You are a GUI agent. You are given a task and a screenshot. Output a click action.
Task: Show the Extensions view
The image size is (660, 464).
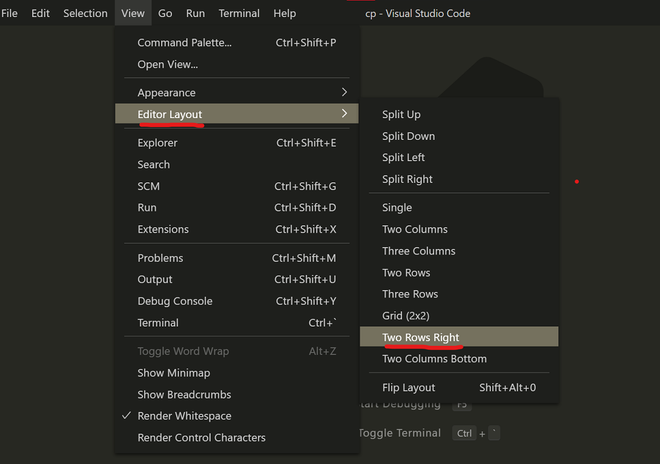click(237, 229)
